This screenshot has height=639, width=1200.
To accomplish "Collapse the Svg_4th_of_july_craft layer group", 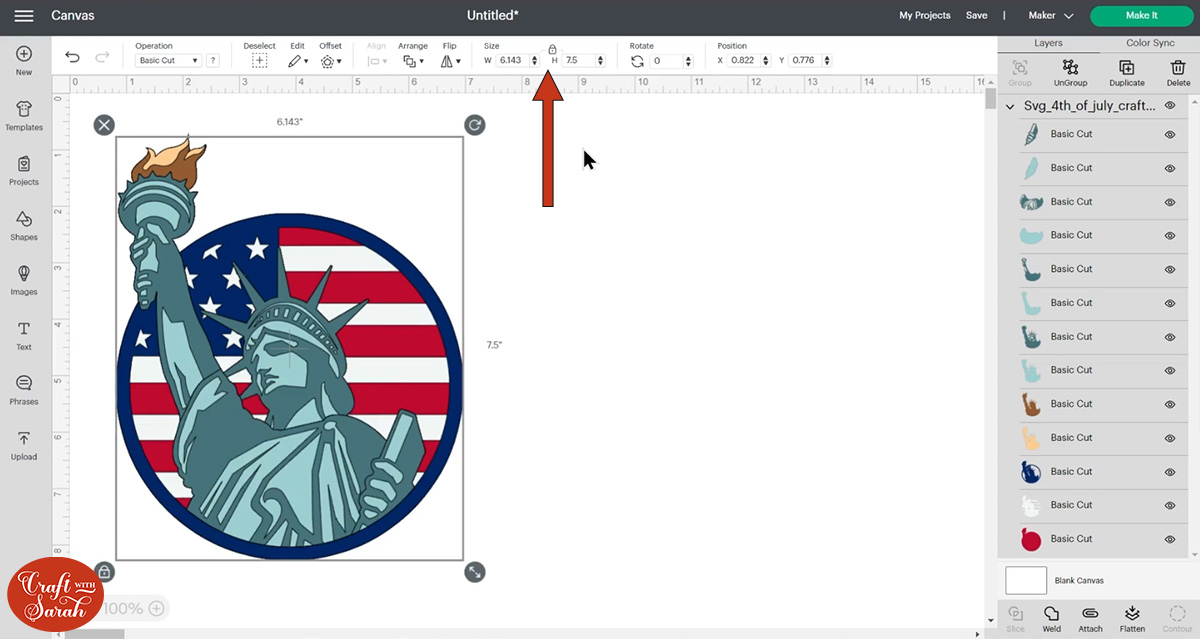I will pos(1009,105).
